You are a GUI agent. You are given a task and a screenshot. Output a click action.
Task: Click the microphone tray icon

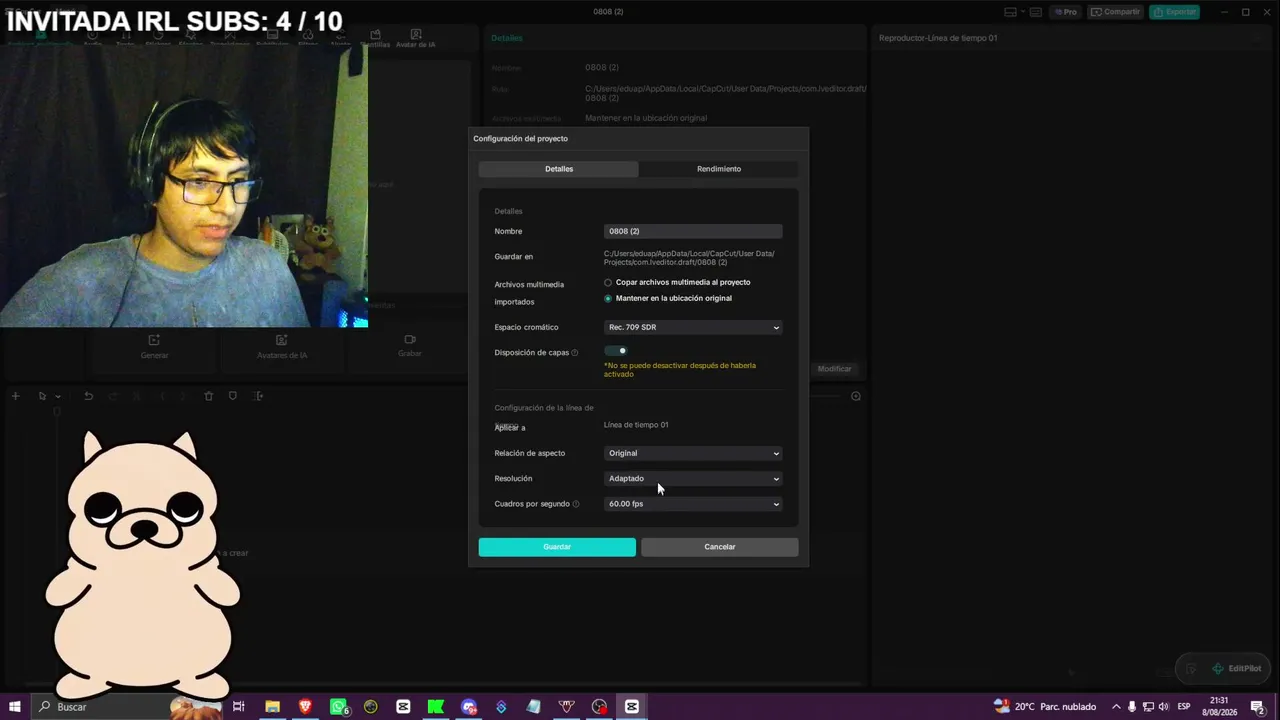click(1132, 707)
